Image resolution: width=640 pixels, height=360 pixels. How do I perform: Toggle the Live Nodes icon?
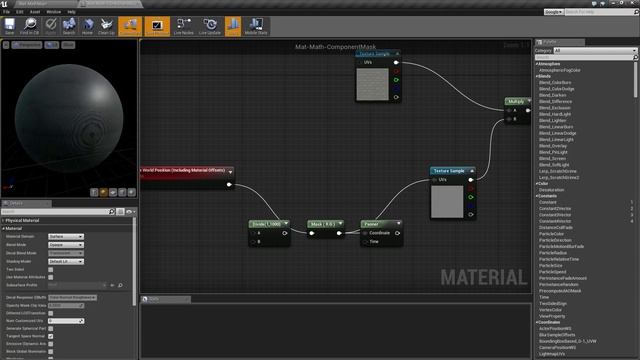tap(183, 26)
